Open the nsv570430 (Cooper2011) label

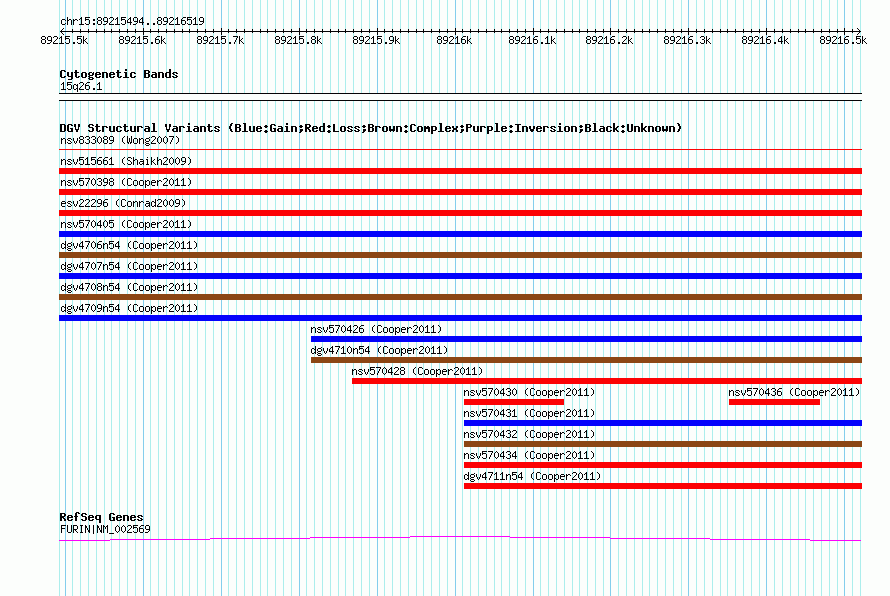coord(529,392)
